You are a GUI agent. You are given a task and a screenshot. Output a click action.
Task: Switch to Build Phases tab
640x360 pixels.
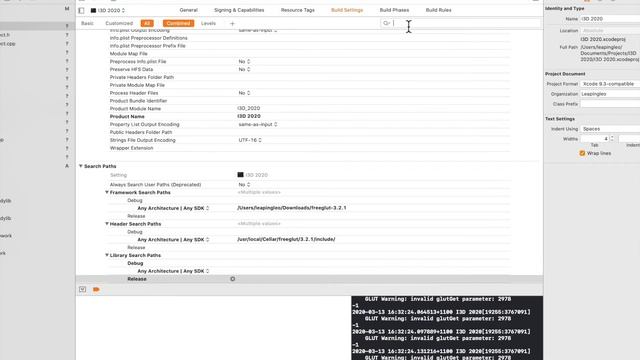tap(394, 10)
